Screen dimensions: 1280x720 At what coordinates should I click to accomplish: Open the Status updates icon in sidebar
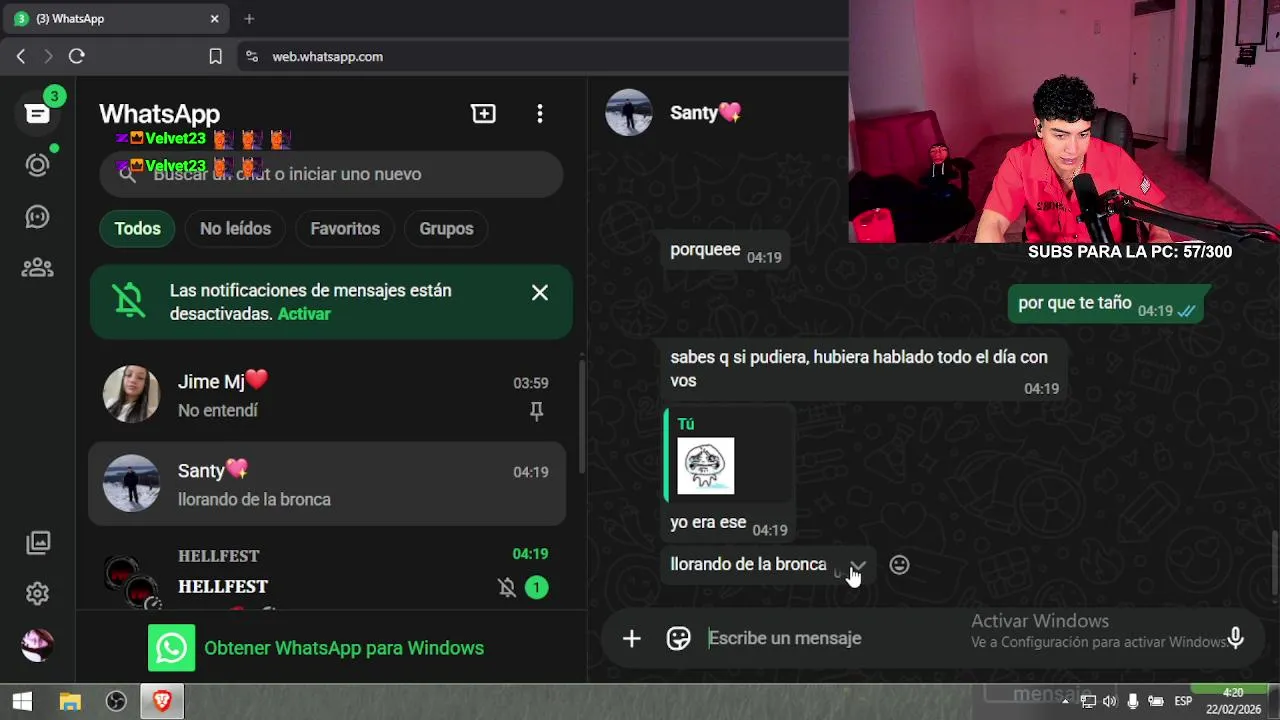[x=38, y=165]
